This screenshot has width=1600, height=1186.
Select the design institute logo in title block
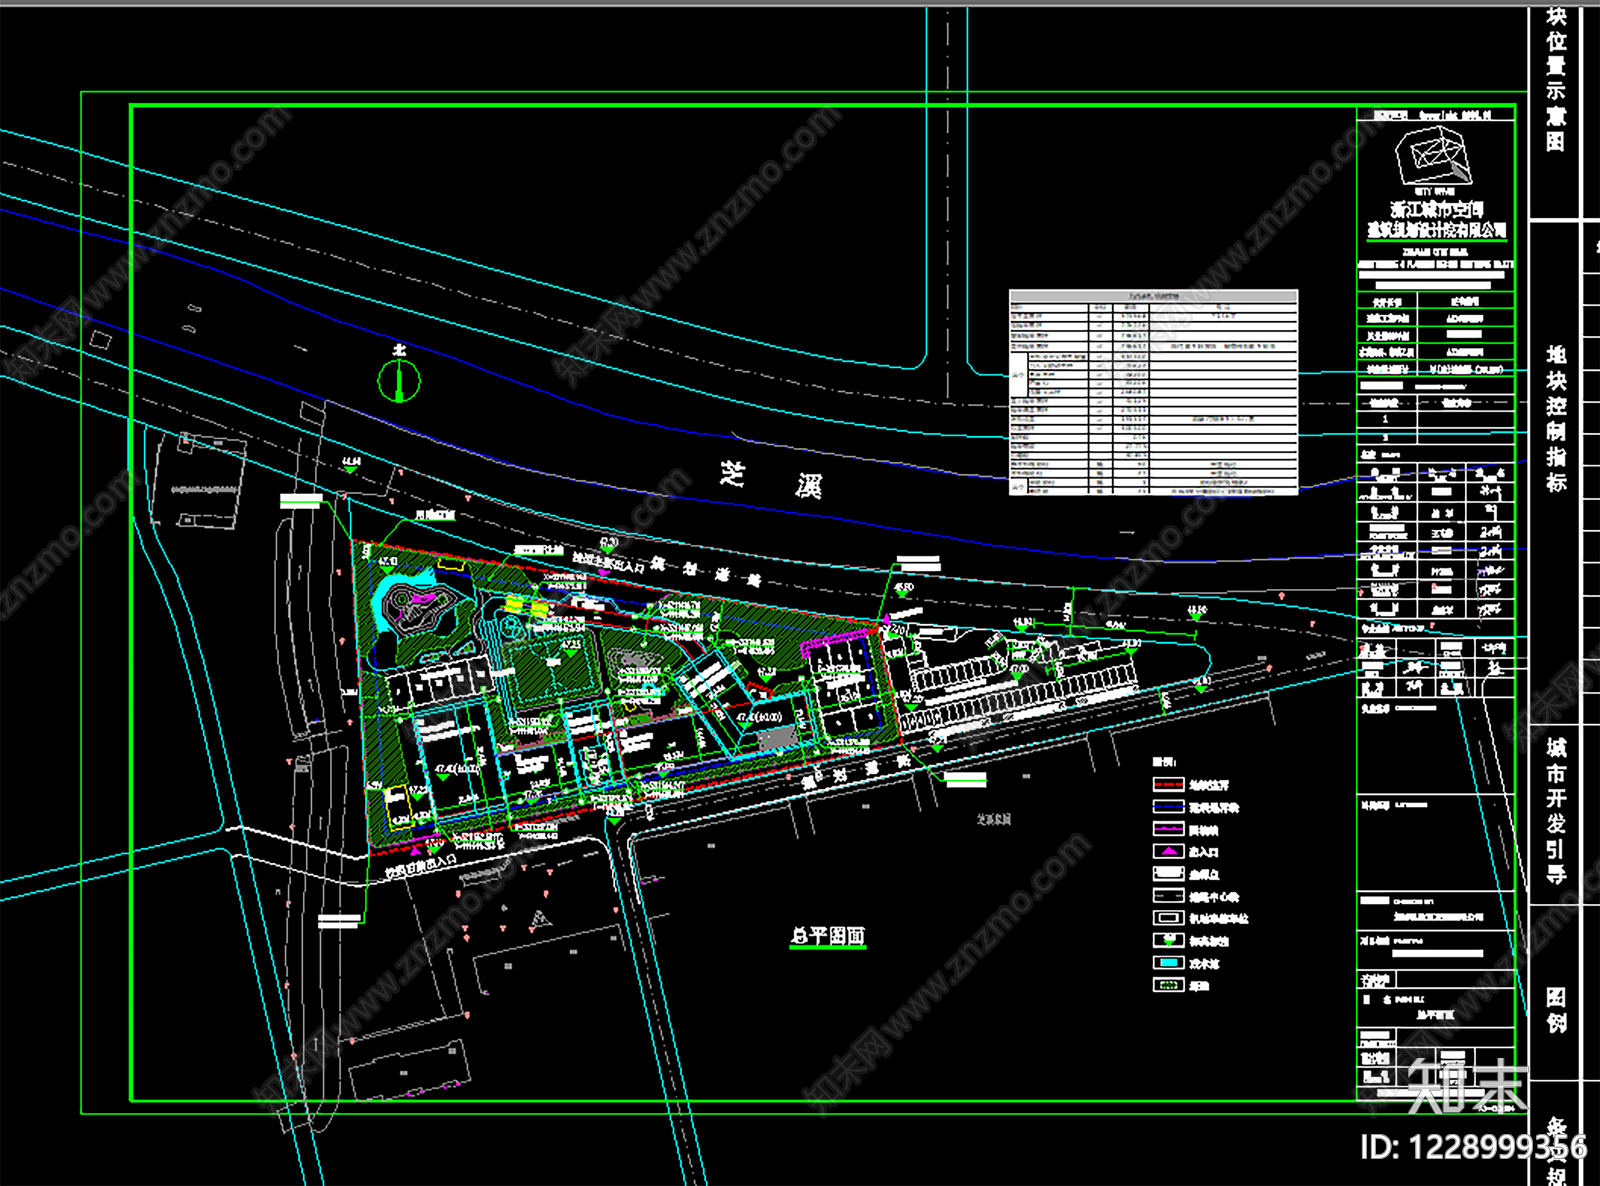tap(1435, 156)
